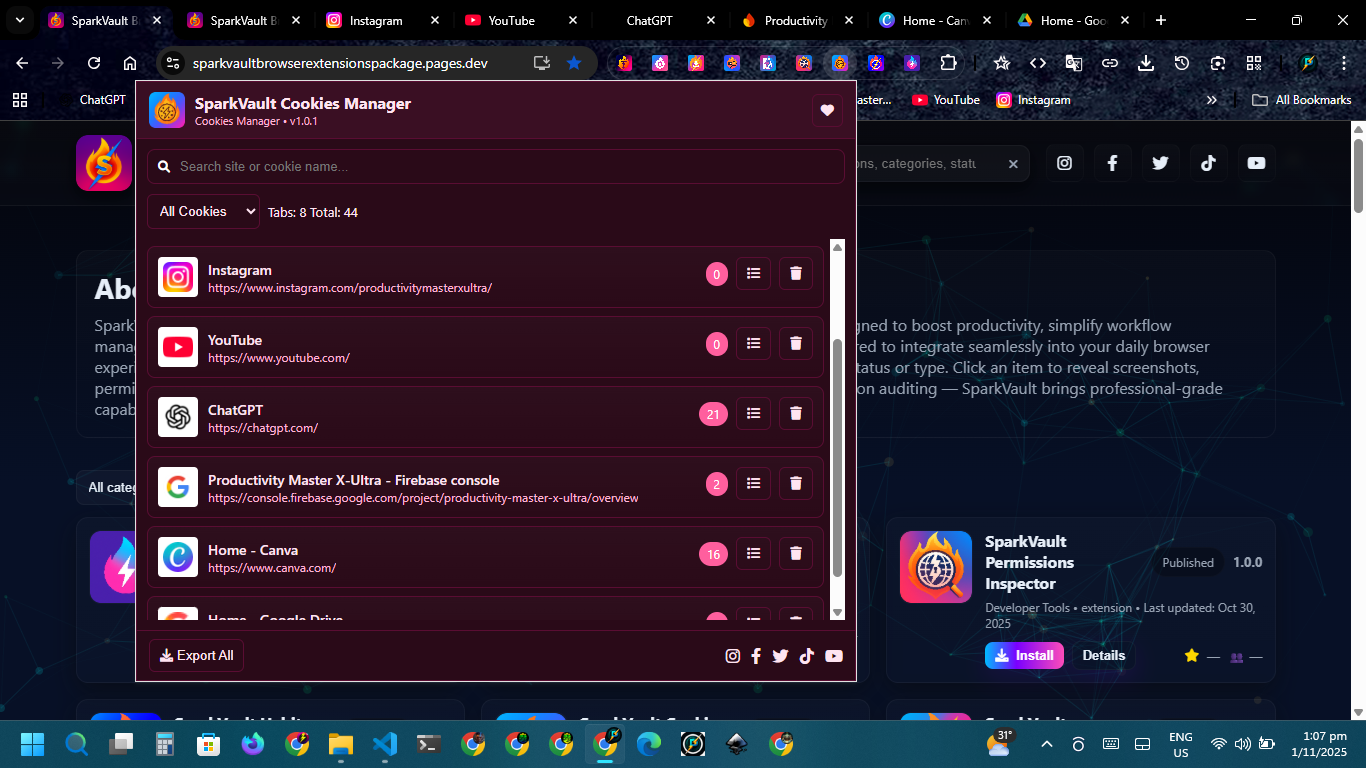Open cookie list for ChatGPT row
The image size is (1366, 768).
point(753,413)
